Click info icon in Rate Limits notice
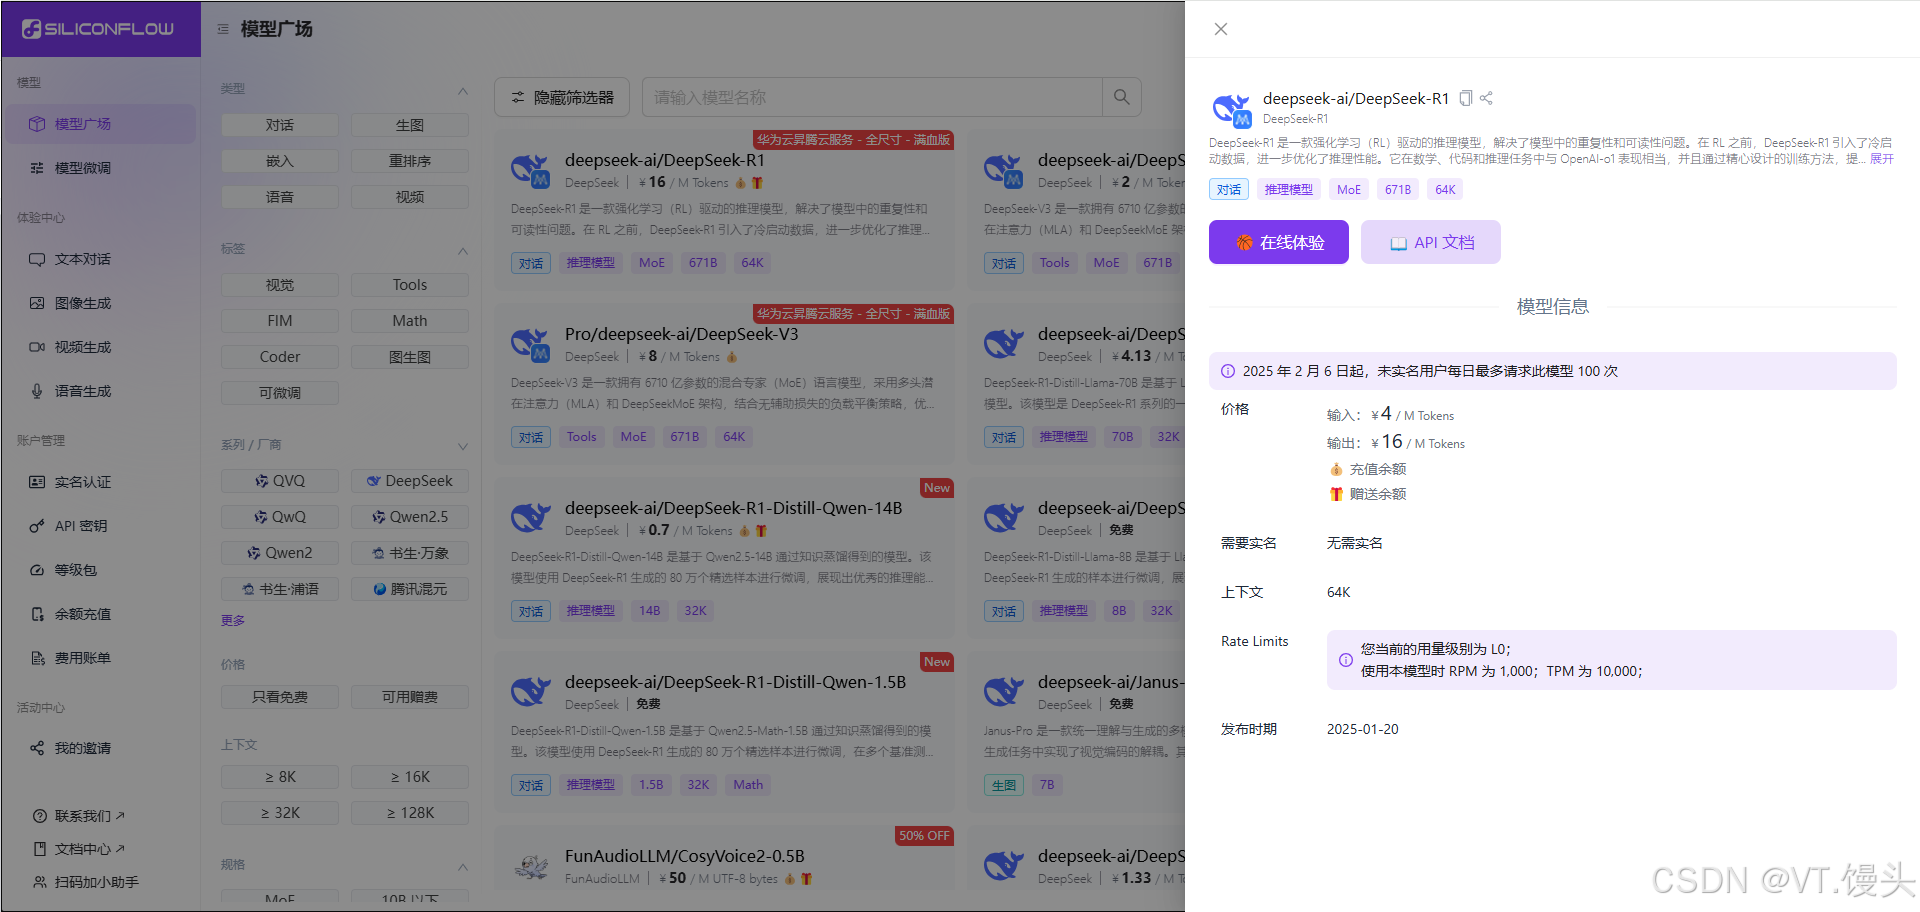Viewport: 1920px width, 912px height. (1346, 660)
